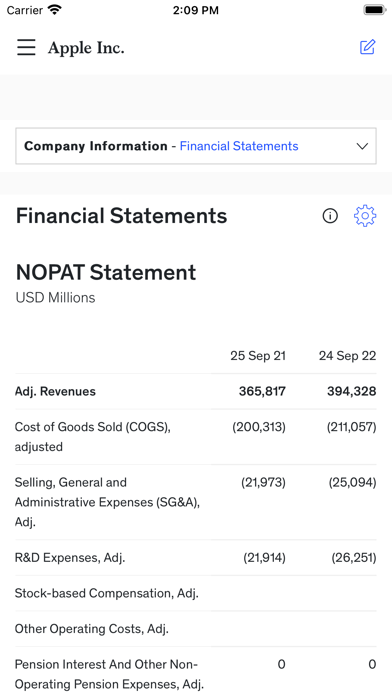This screenshot has width=392, height=696.
Task: Select the Pension Interest row label
Action: (109, 674)
